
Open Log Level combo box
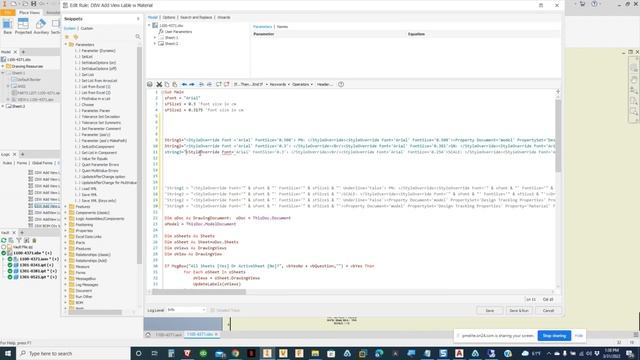click(x=186, y=310)
